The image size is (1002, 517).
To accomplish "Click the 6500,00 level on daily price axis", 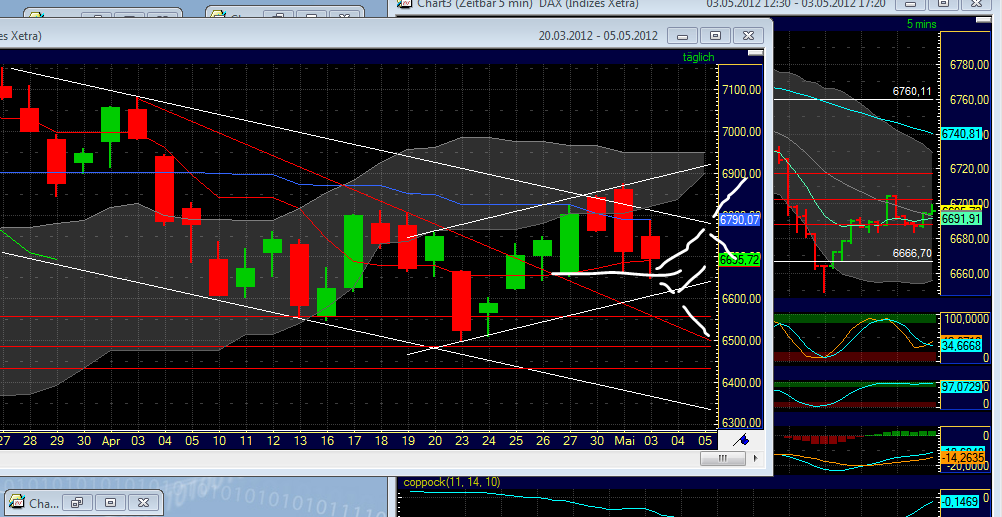I will tap(741, 341).
